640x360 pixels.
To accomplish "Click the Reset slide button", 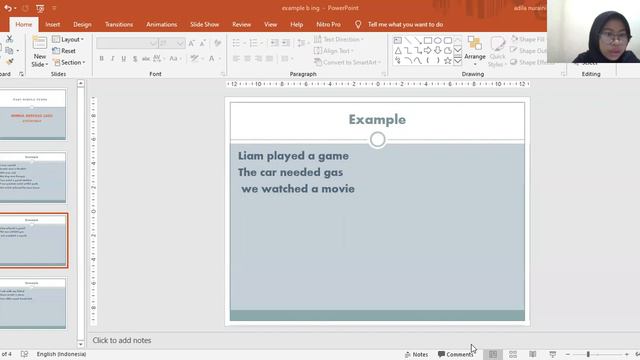I will (64, 51).
